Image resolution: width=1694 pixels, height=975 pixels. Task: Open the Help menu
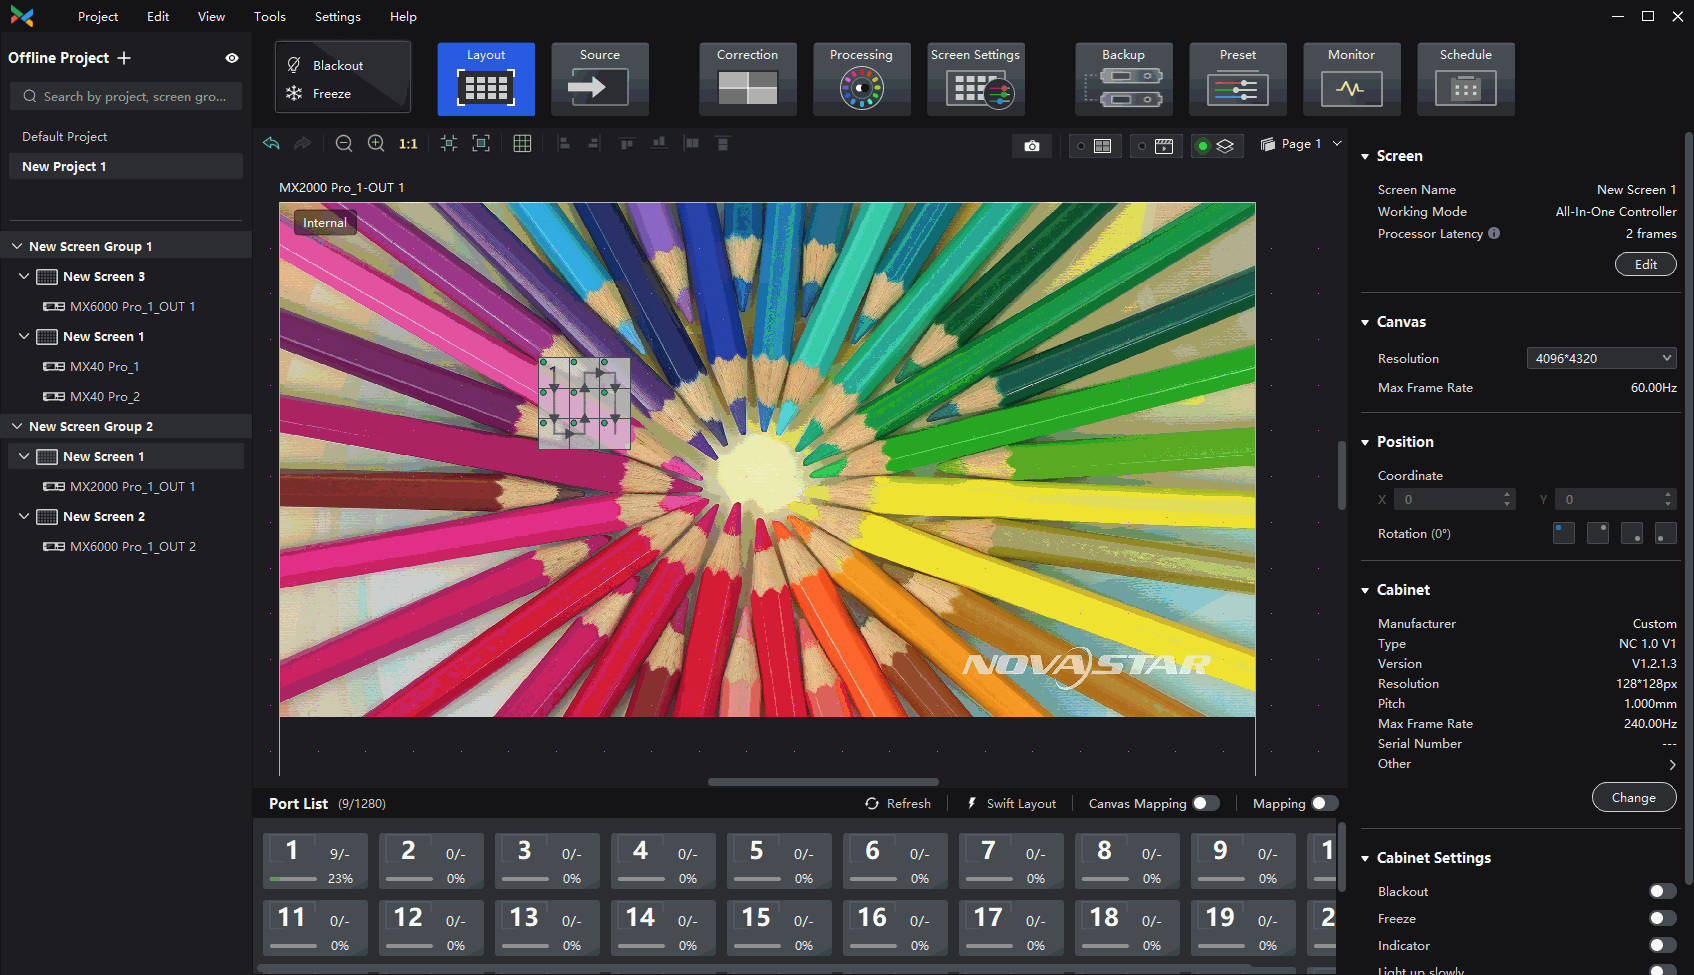[403, 16]
